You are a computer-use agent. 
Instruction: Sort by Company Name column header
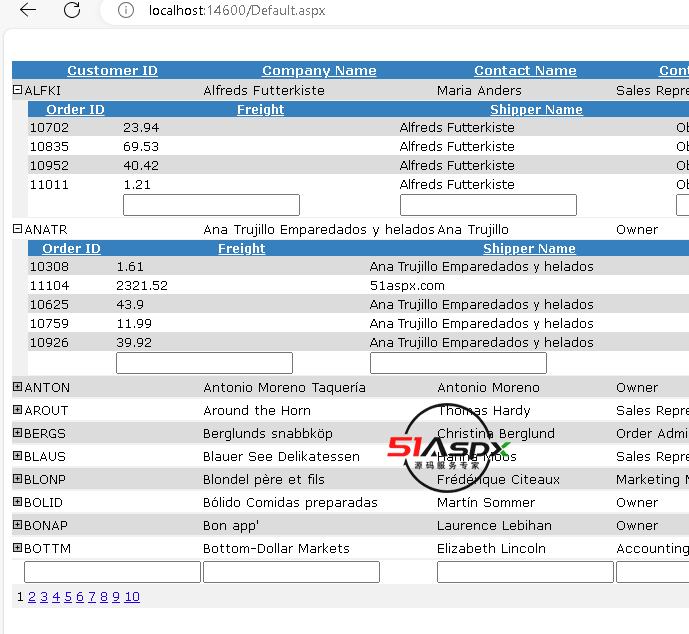click(x=319, y=71)
